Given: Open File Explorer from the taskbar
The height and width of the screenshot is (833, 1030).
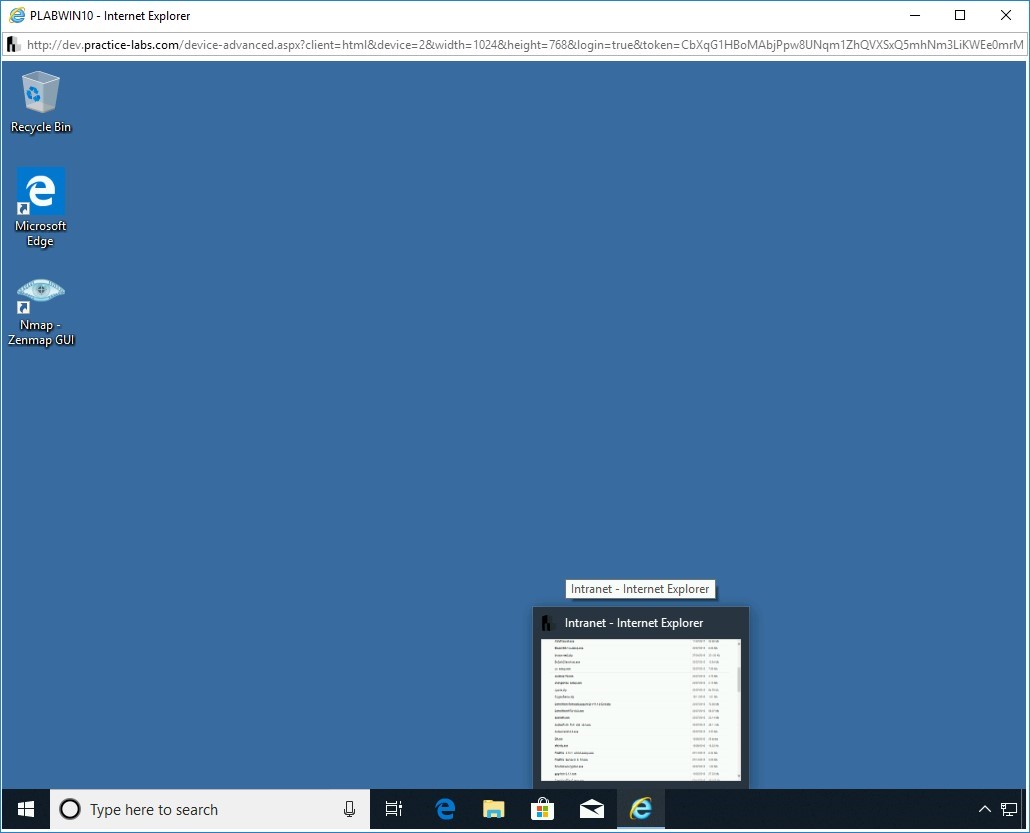Looking at the screenshot, I should pyautogui.click(x=494, y=809).
